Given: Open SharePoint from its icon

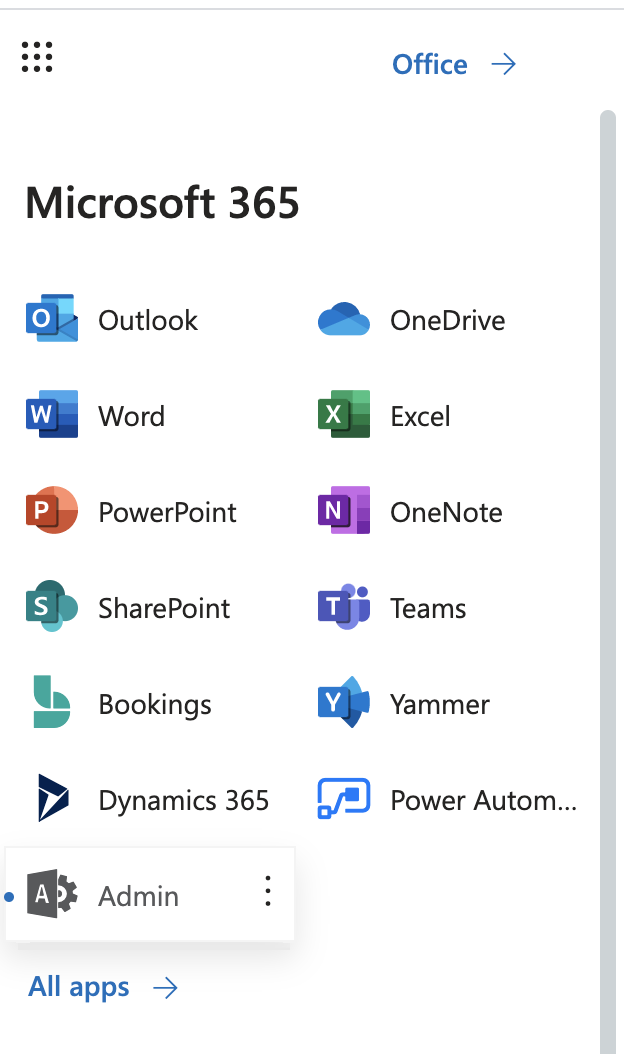Looking at the screenshot, I should (x=51, y=608).
